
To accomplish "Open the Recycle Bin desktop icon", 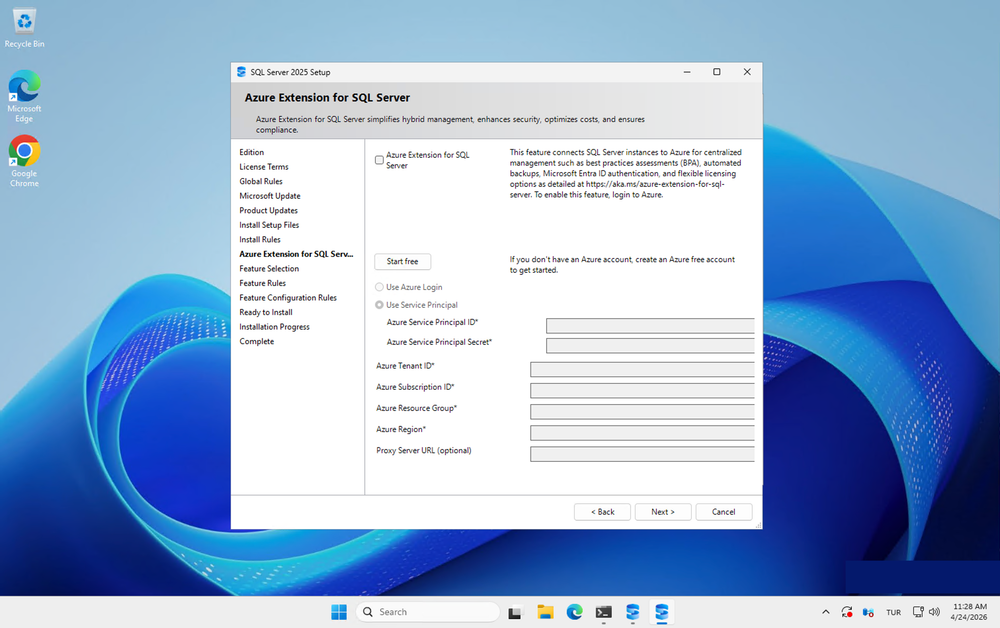I will point(24,24).
